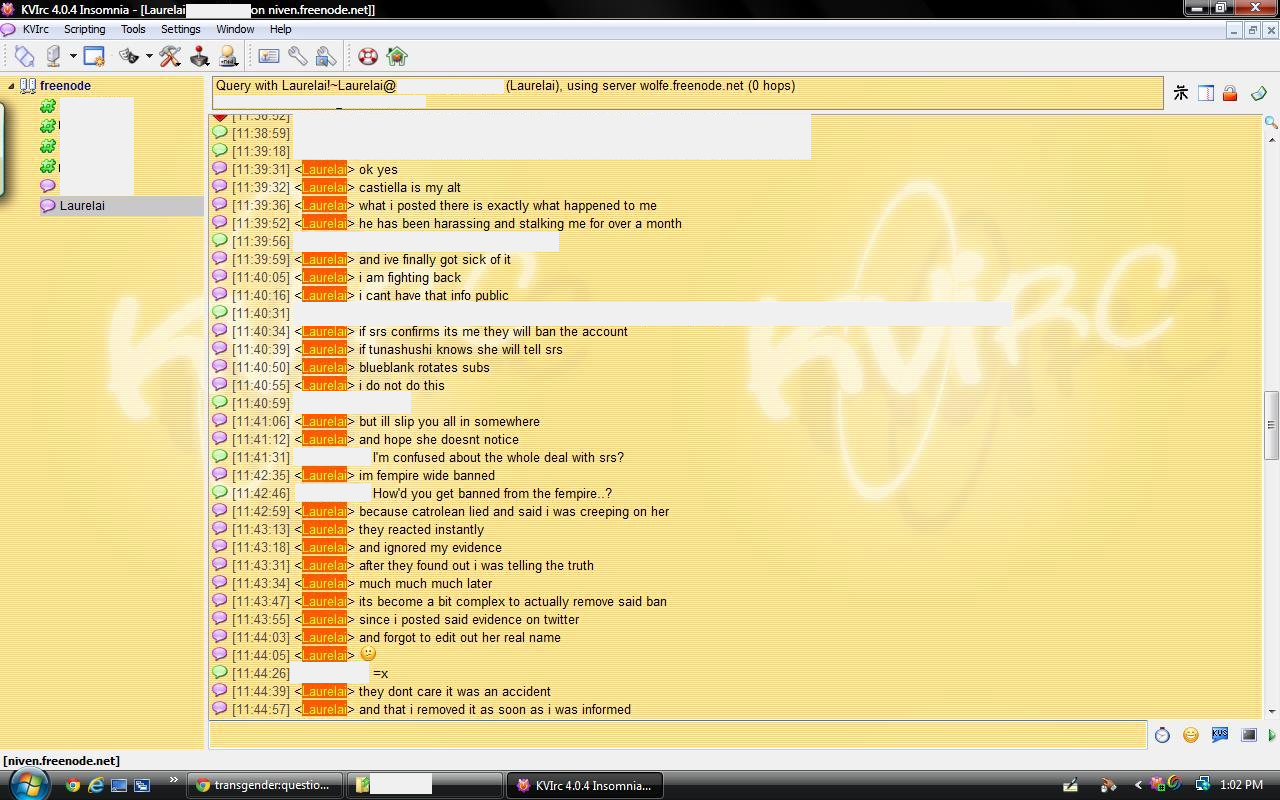
Task: Toggle encryption with the red padlock icon
Action: tap(1229, 92)
